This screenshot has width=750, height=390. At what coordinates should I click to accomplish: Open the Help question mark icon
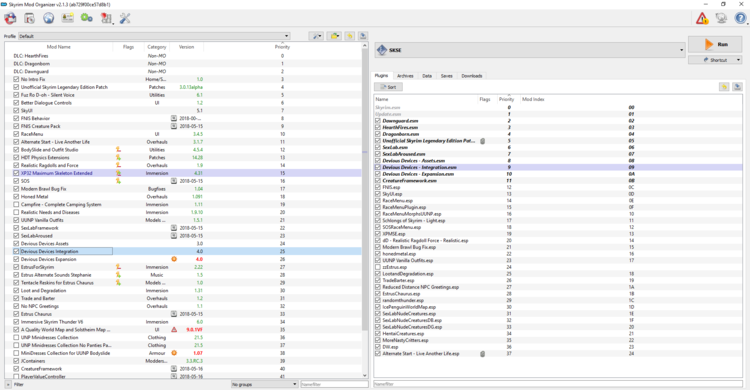[x=740, y=19]
